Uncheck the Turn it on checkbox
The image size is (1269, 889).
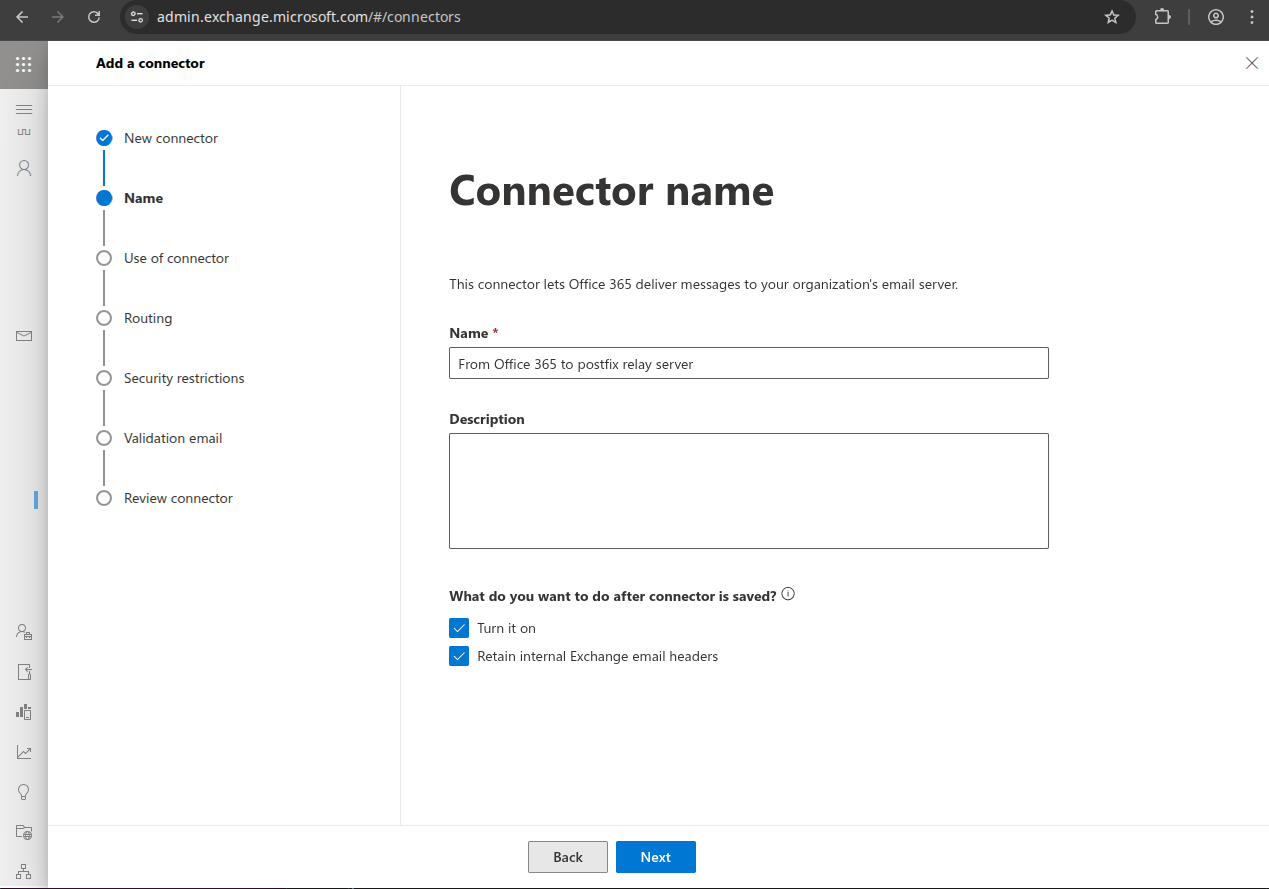(459, 628)
